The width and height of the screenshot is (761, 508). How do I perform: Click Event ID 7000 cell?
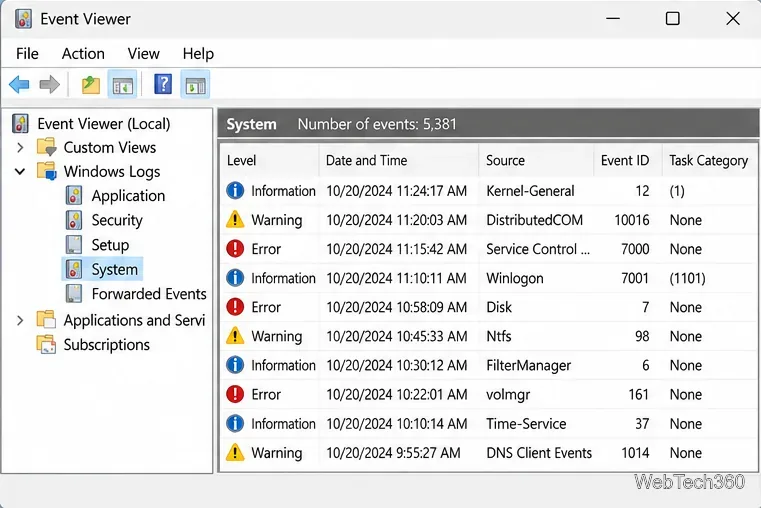pos(635,249)
